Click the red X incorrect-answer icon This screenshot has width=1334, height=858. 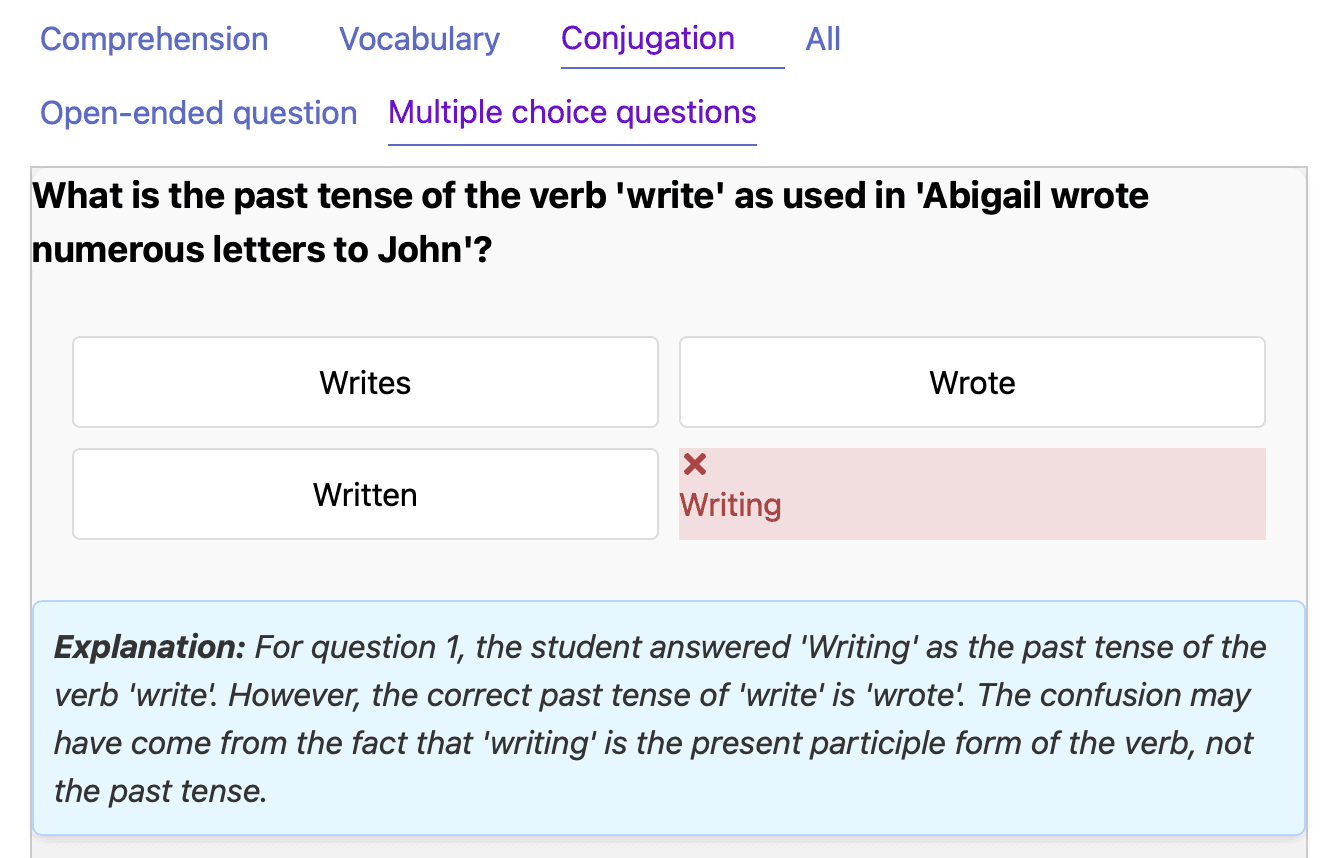click(695, 464)
